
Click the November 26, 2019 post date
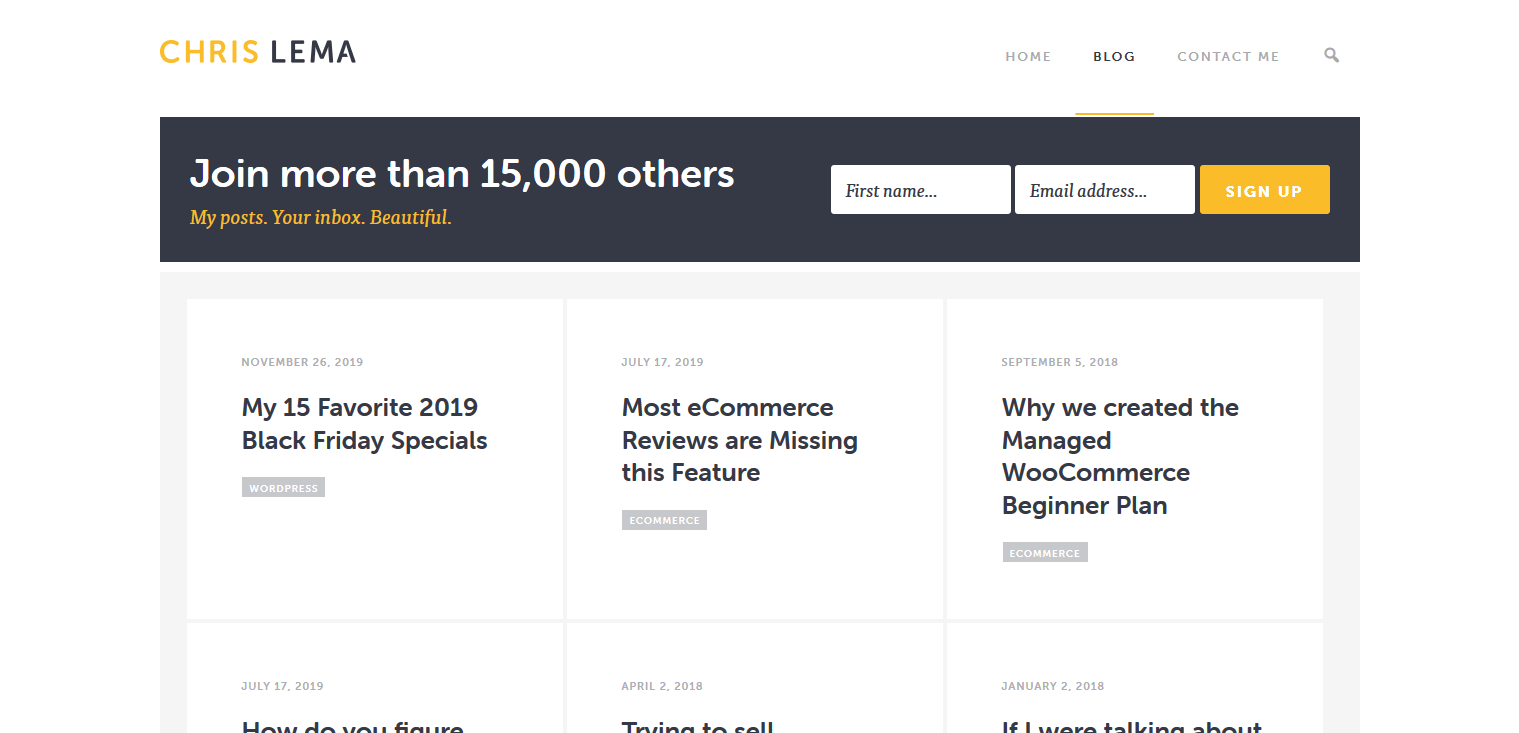pyautogui.click(x=302, y=362)
